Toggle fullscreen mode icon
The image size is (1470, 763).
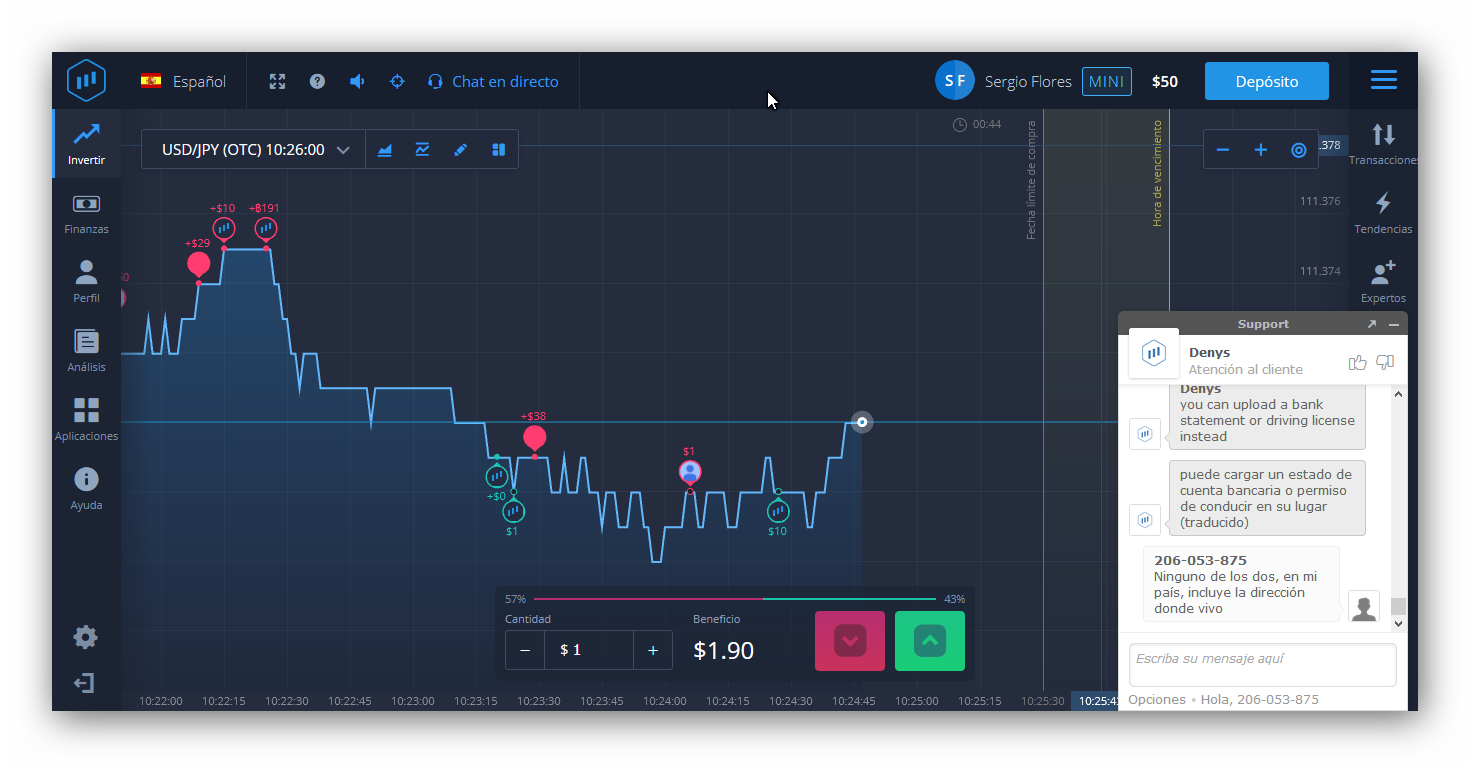click(x=278, y=82)
